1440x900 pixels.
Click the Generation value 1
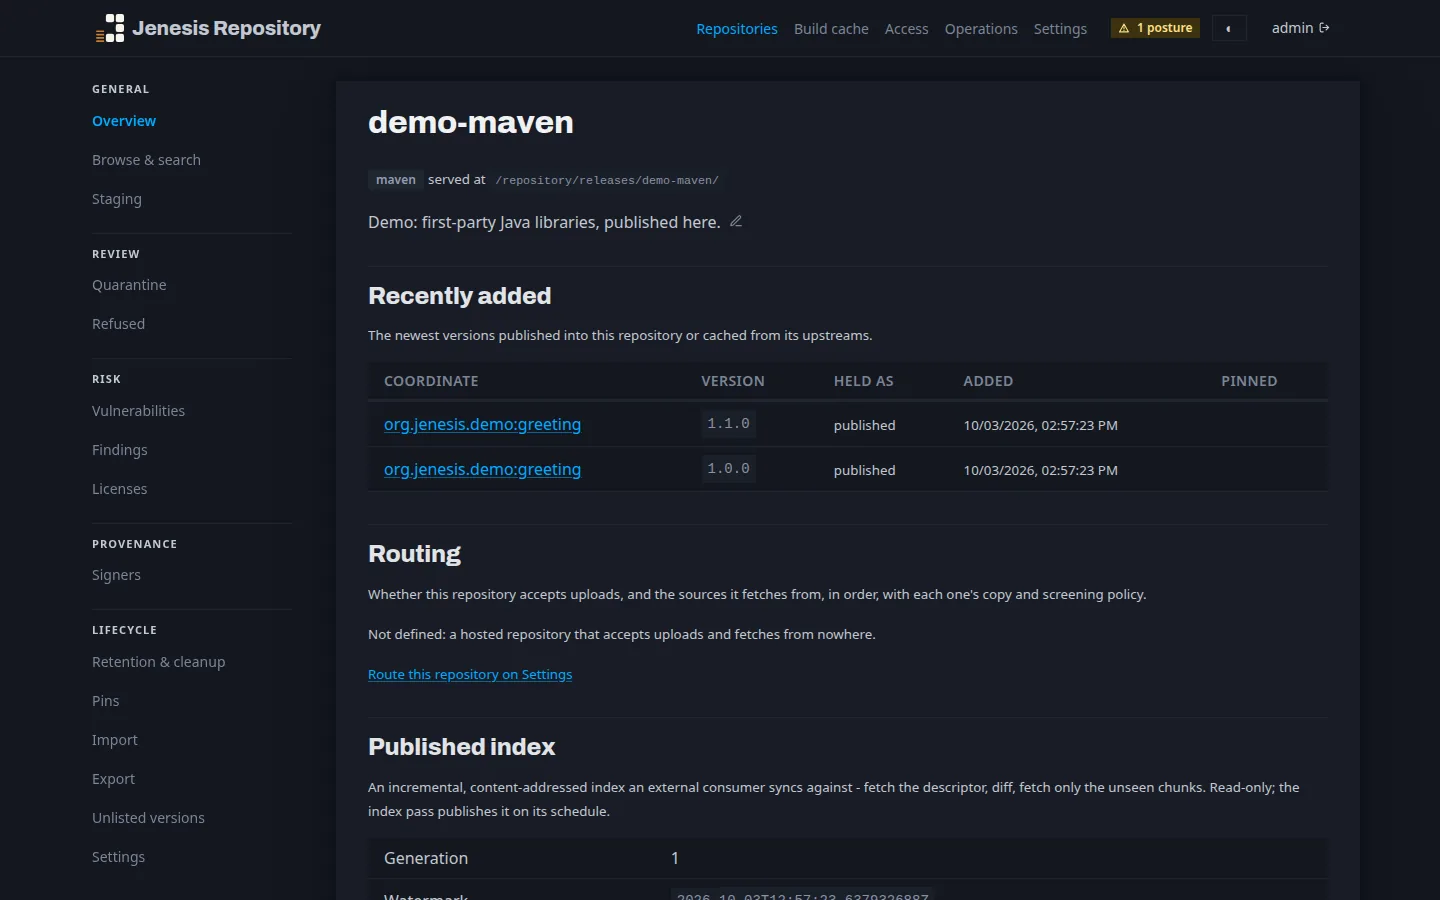675,858
